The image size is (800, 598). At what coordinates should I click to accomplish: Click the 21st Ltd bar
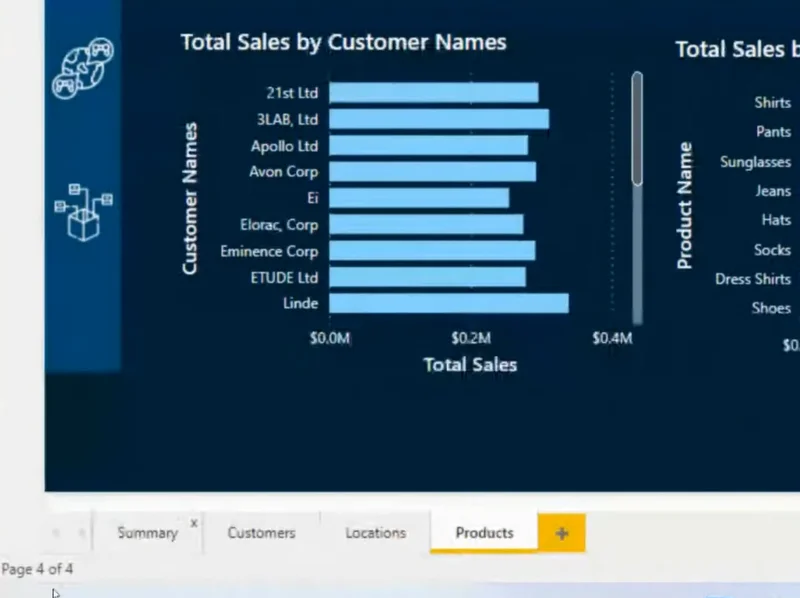(434, 93)
